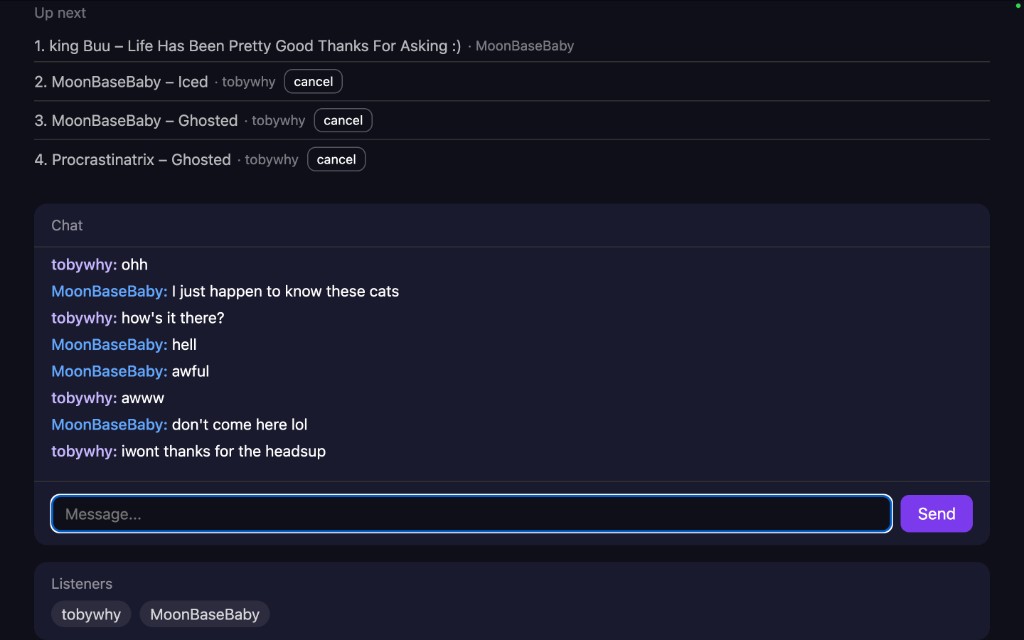Click the message "I just happen to know these cats"

(285, 292)
